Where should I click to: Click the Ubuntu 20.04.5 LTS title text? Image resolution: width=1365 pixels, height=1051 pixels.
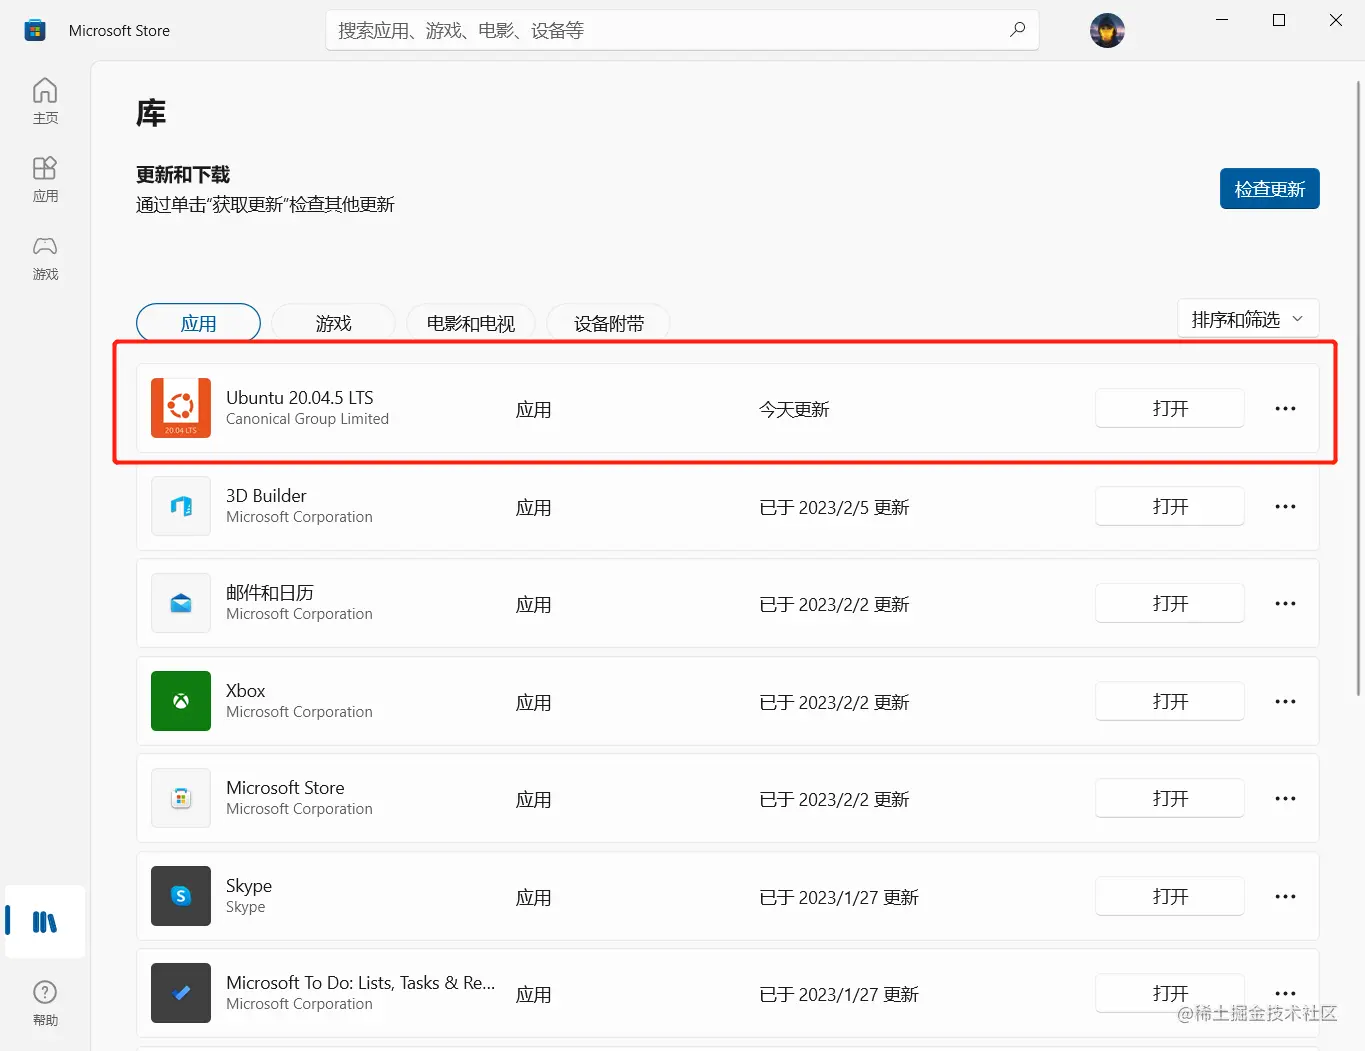pyautogui.click(x=299, y=397)
